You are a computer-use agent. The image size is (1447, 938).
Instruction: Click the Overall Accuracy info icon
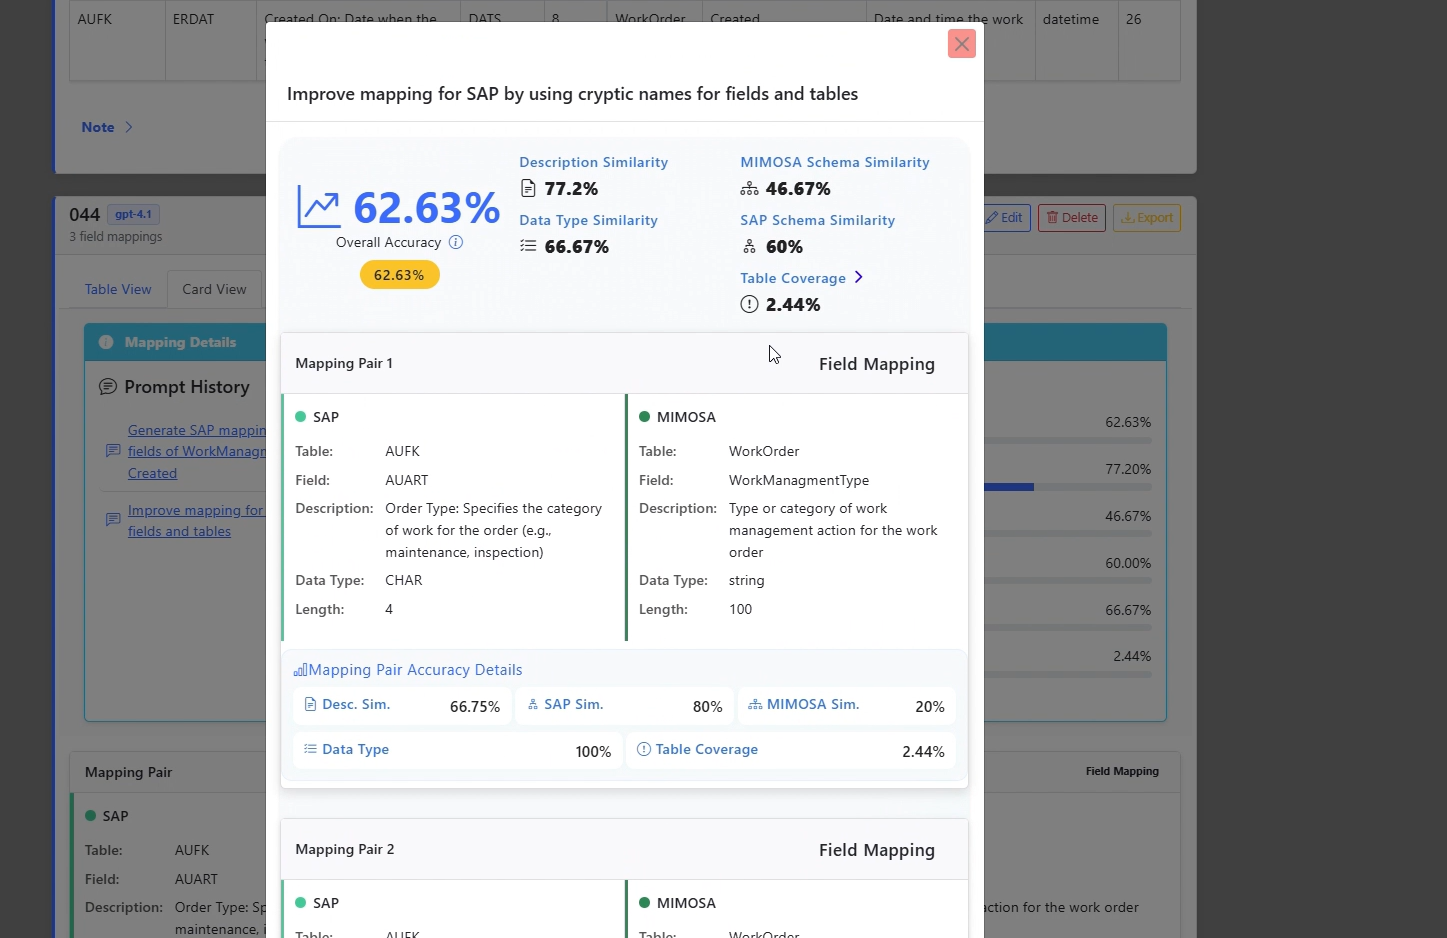tap(456, 242)
